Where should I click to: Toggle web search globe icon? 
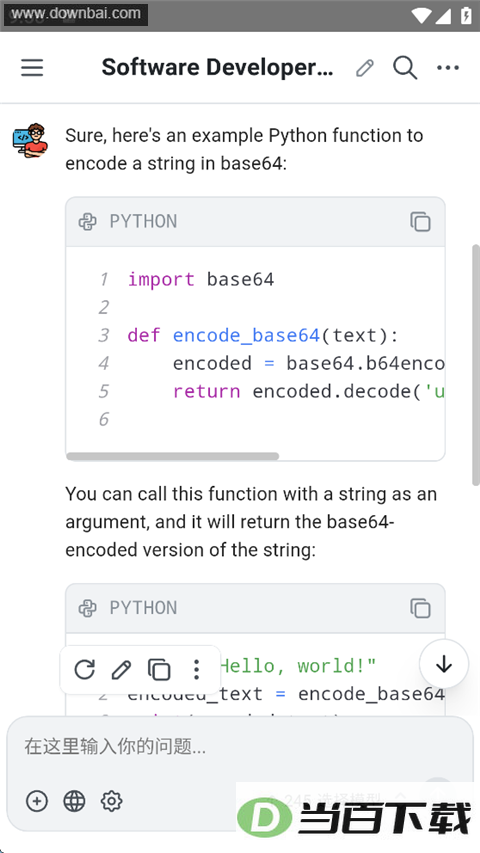click(75, 801)
